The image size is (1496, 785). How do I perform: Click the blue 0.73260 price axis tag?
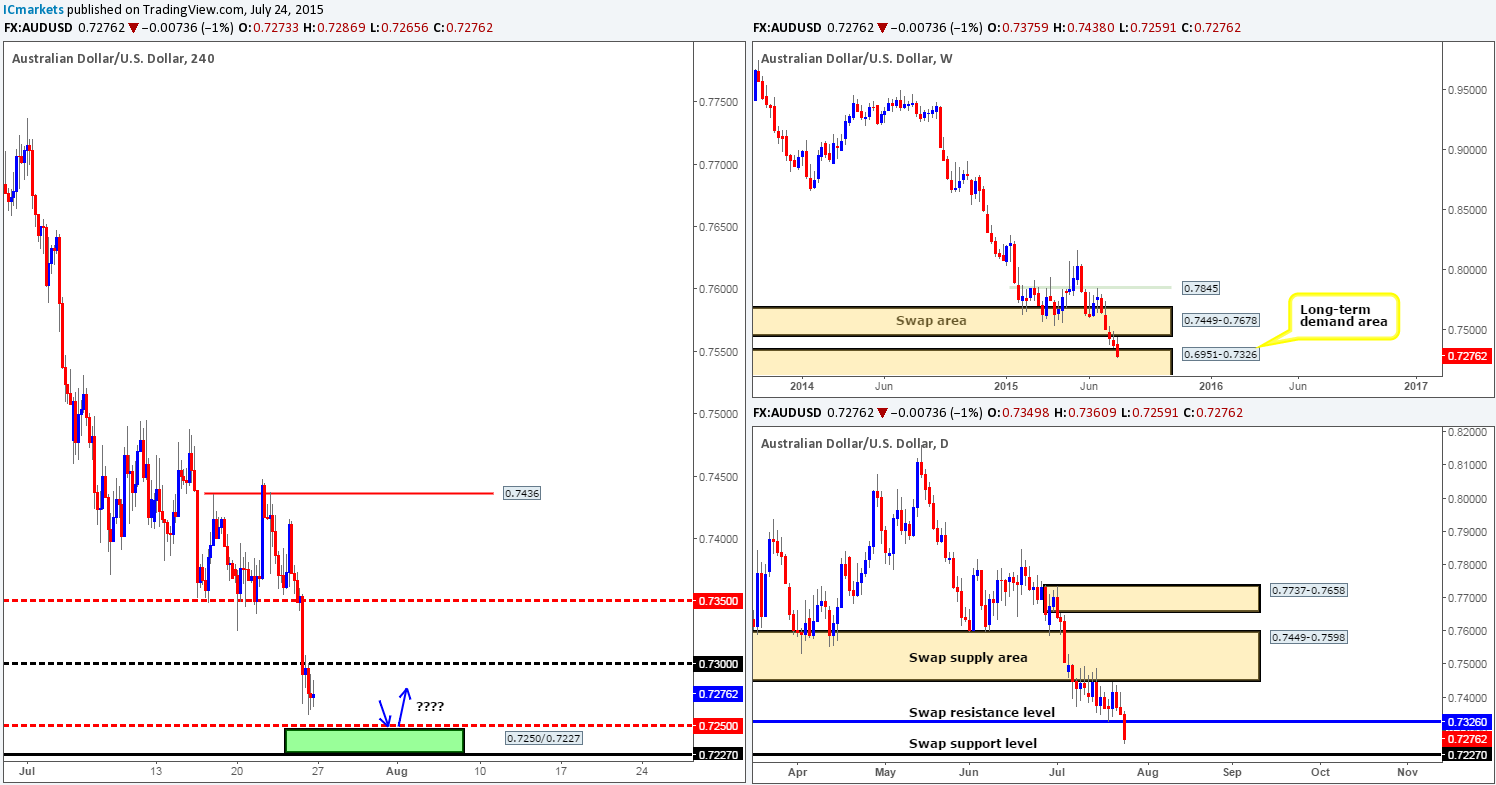1467,721
